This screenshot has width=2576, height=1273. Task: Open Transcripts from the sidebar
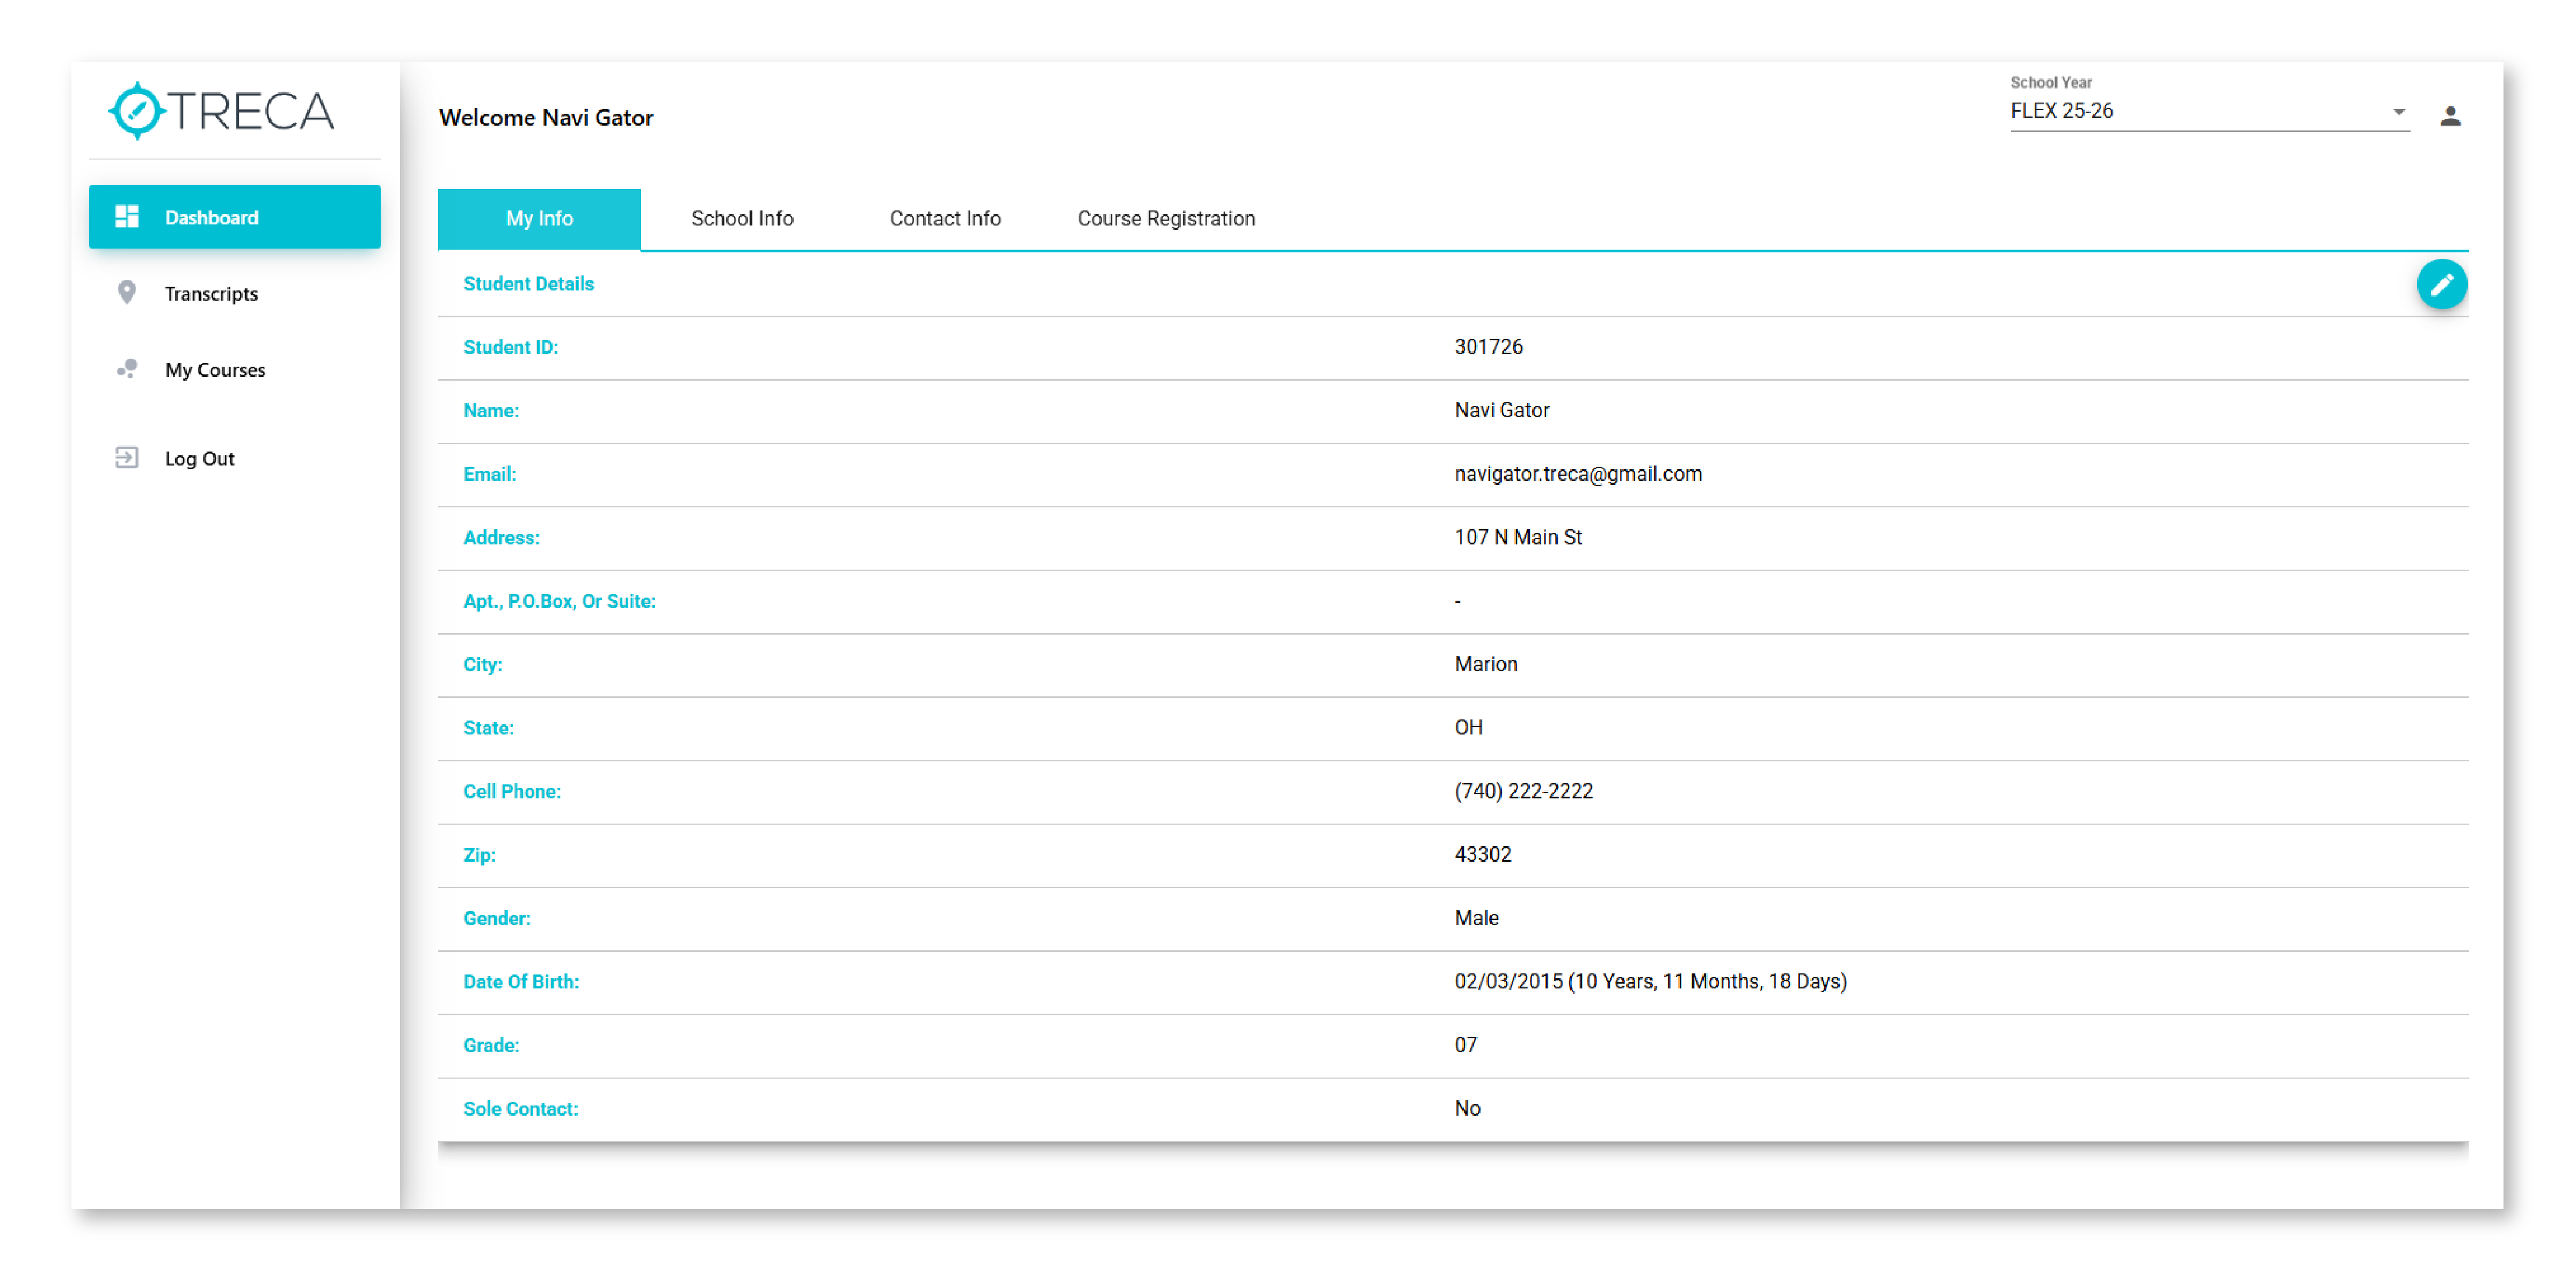pos(211,293)
